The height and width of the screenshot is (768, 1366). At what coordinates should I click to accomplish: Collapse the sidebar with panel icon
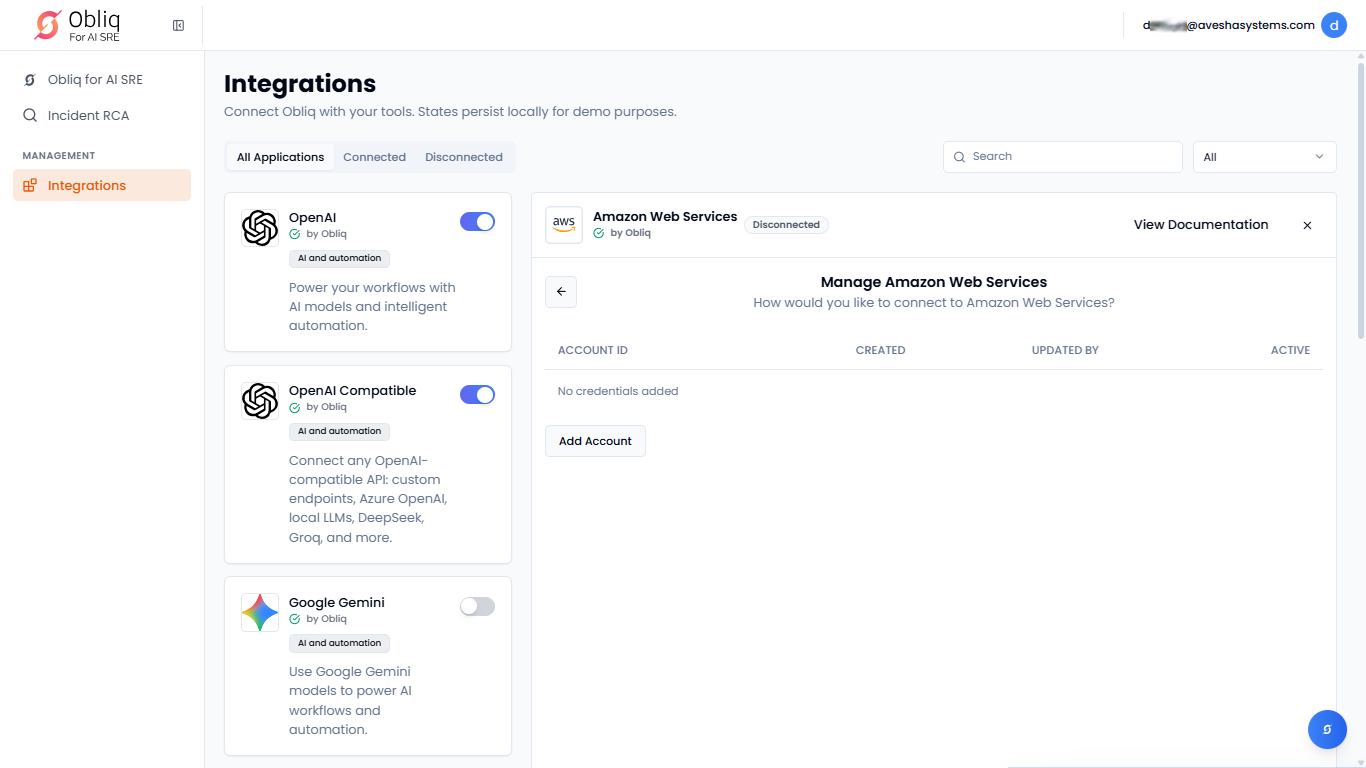coord(178,25)
